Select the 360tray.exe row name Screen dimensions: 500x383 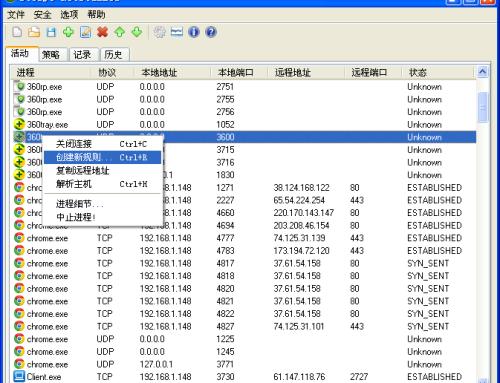coord(47,125)
